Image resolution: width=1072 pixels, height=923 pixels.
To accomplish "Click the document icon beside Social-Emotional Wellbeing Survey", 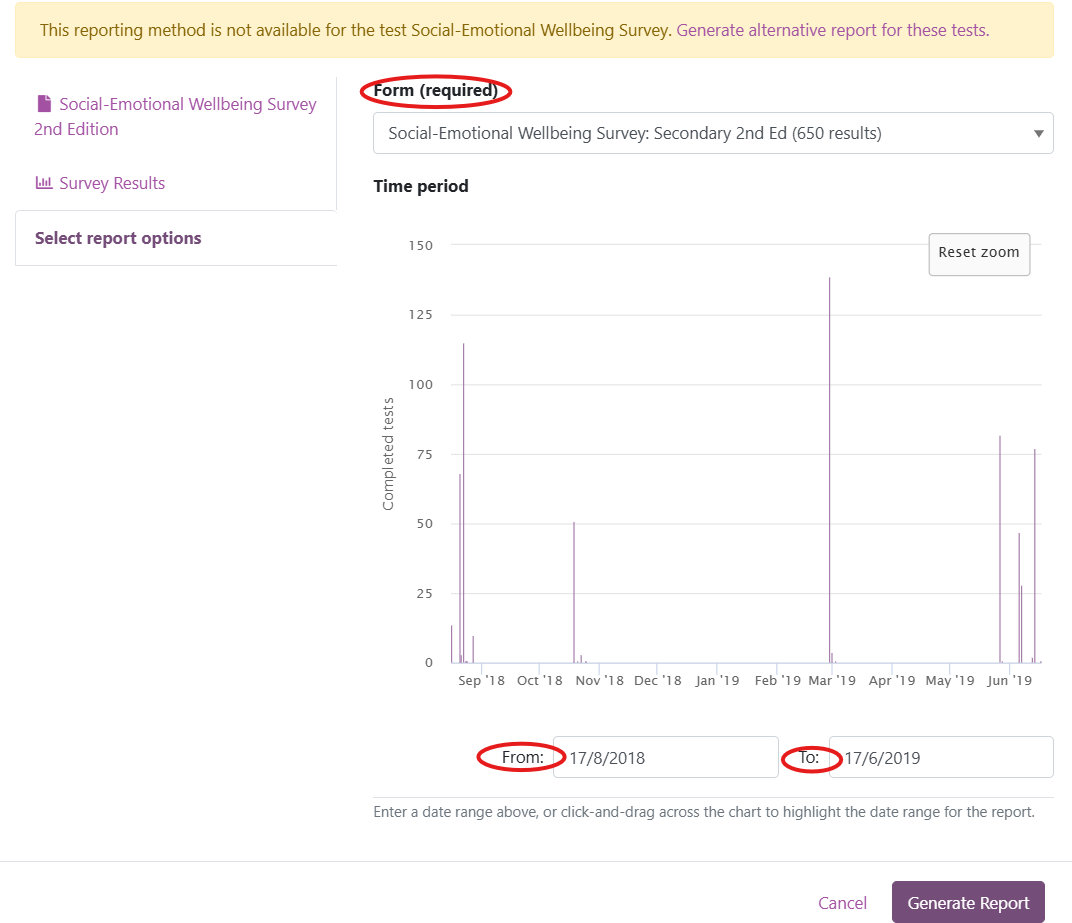I will [x=43, y=104].
